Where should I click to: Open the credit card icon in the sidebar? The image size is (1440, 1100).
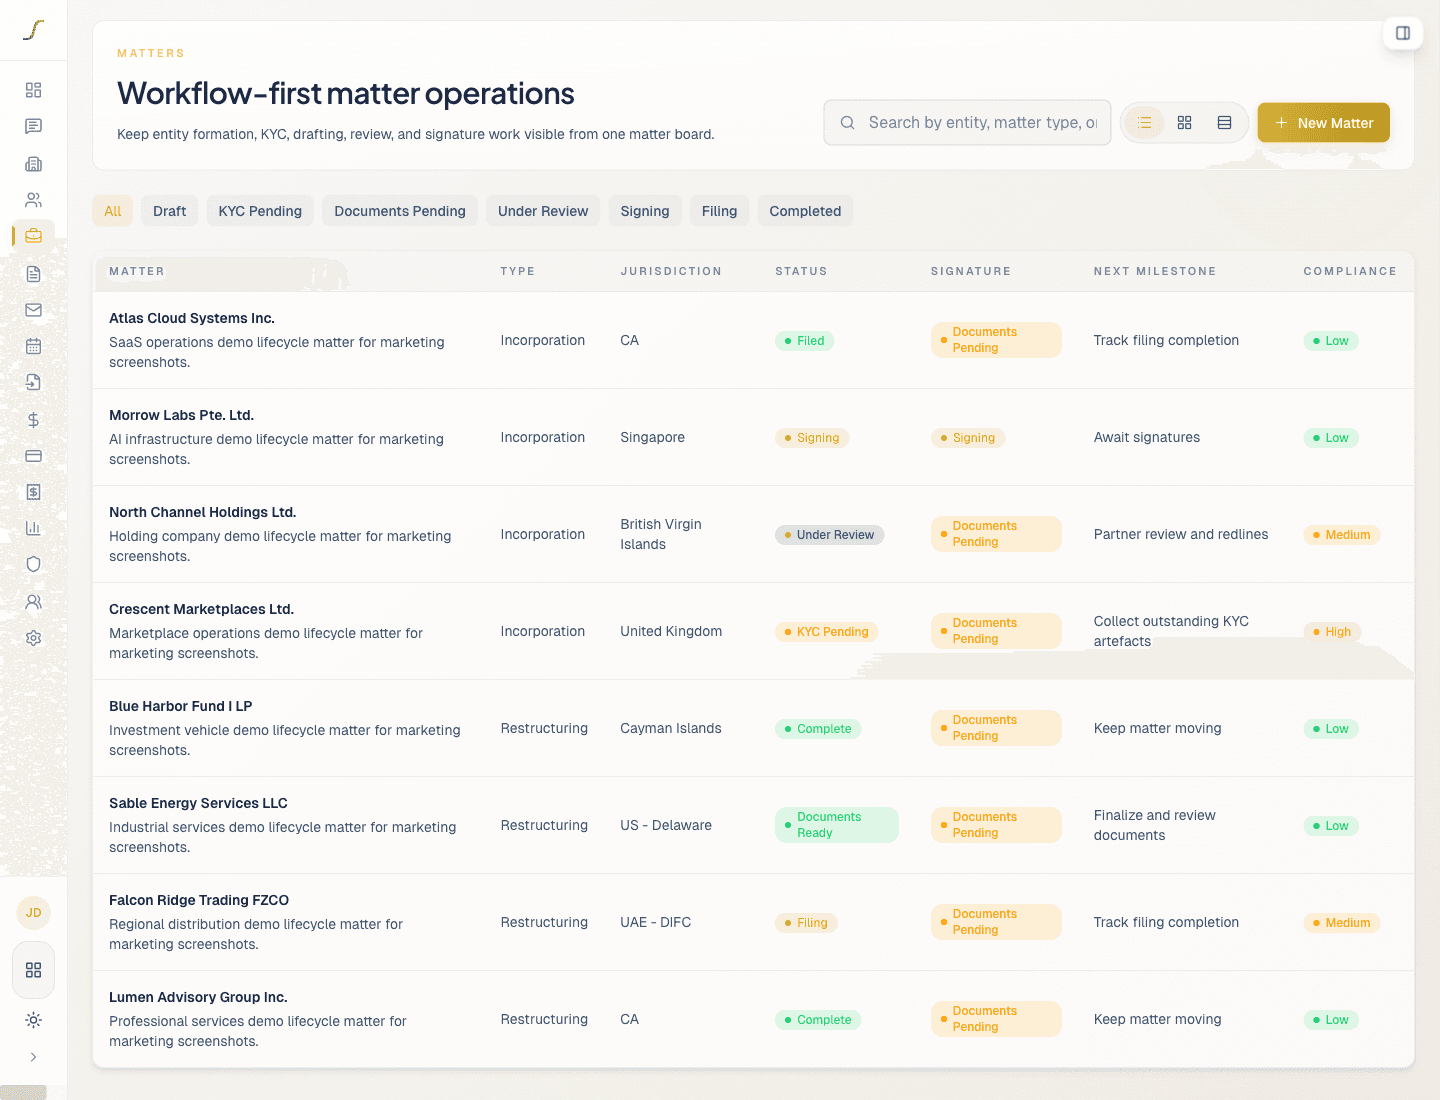point(33,455)
